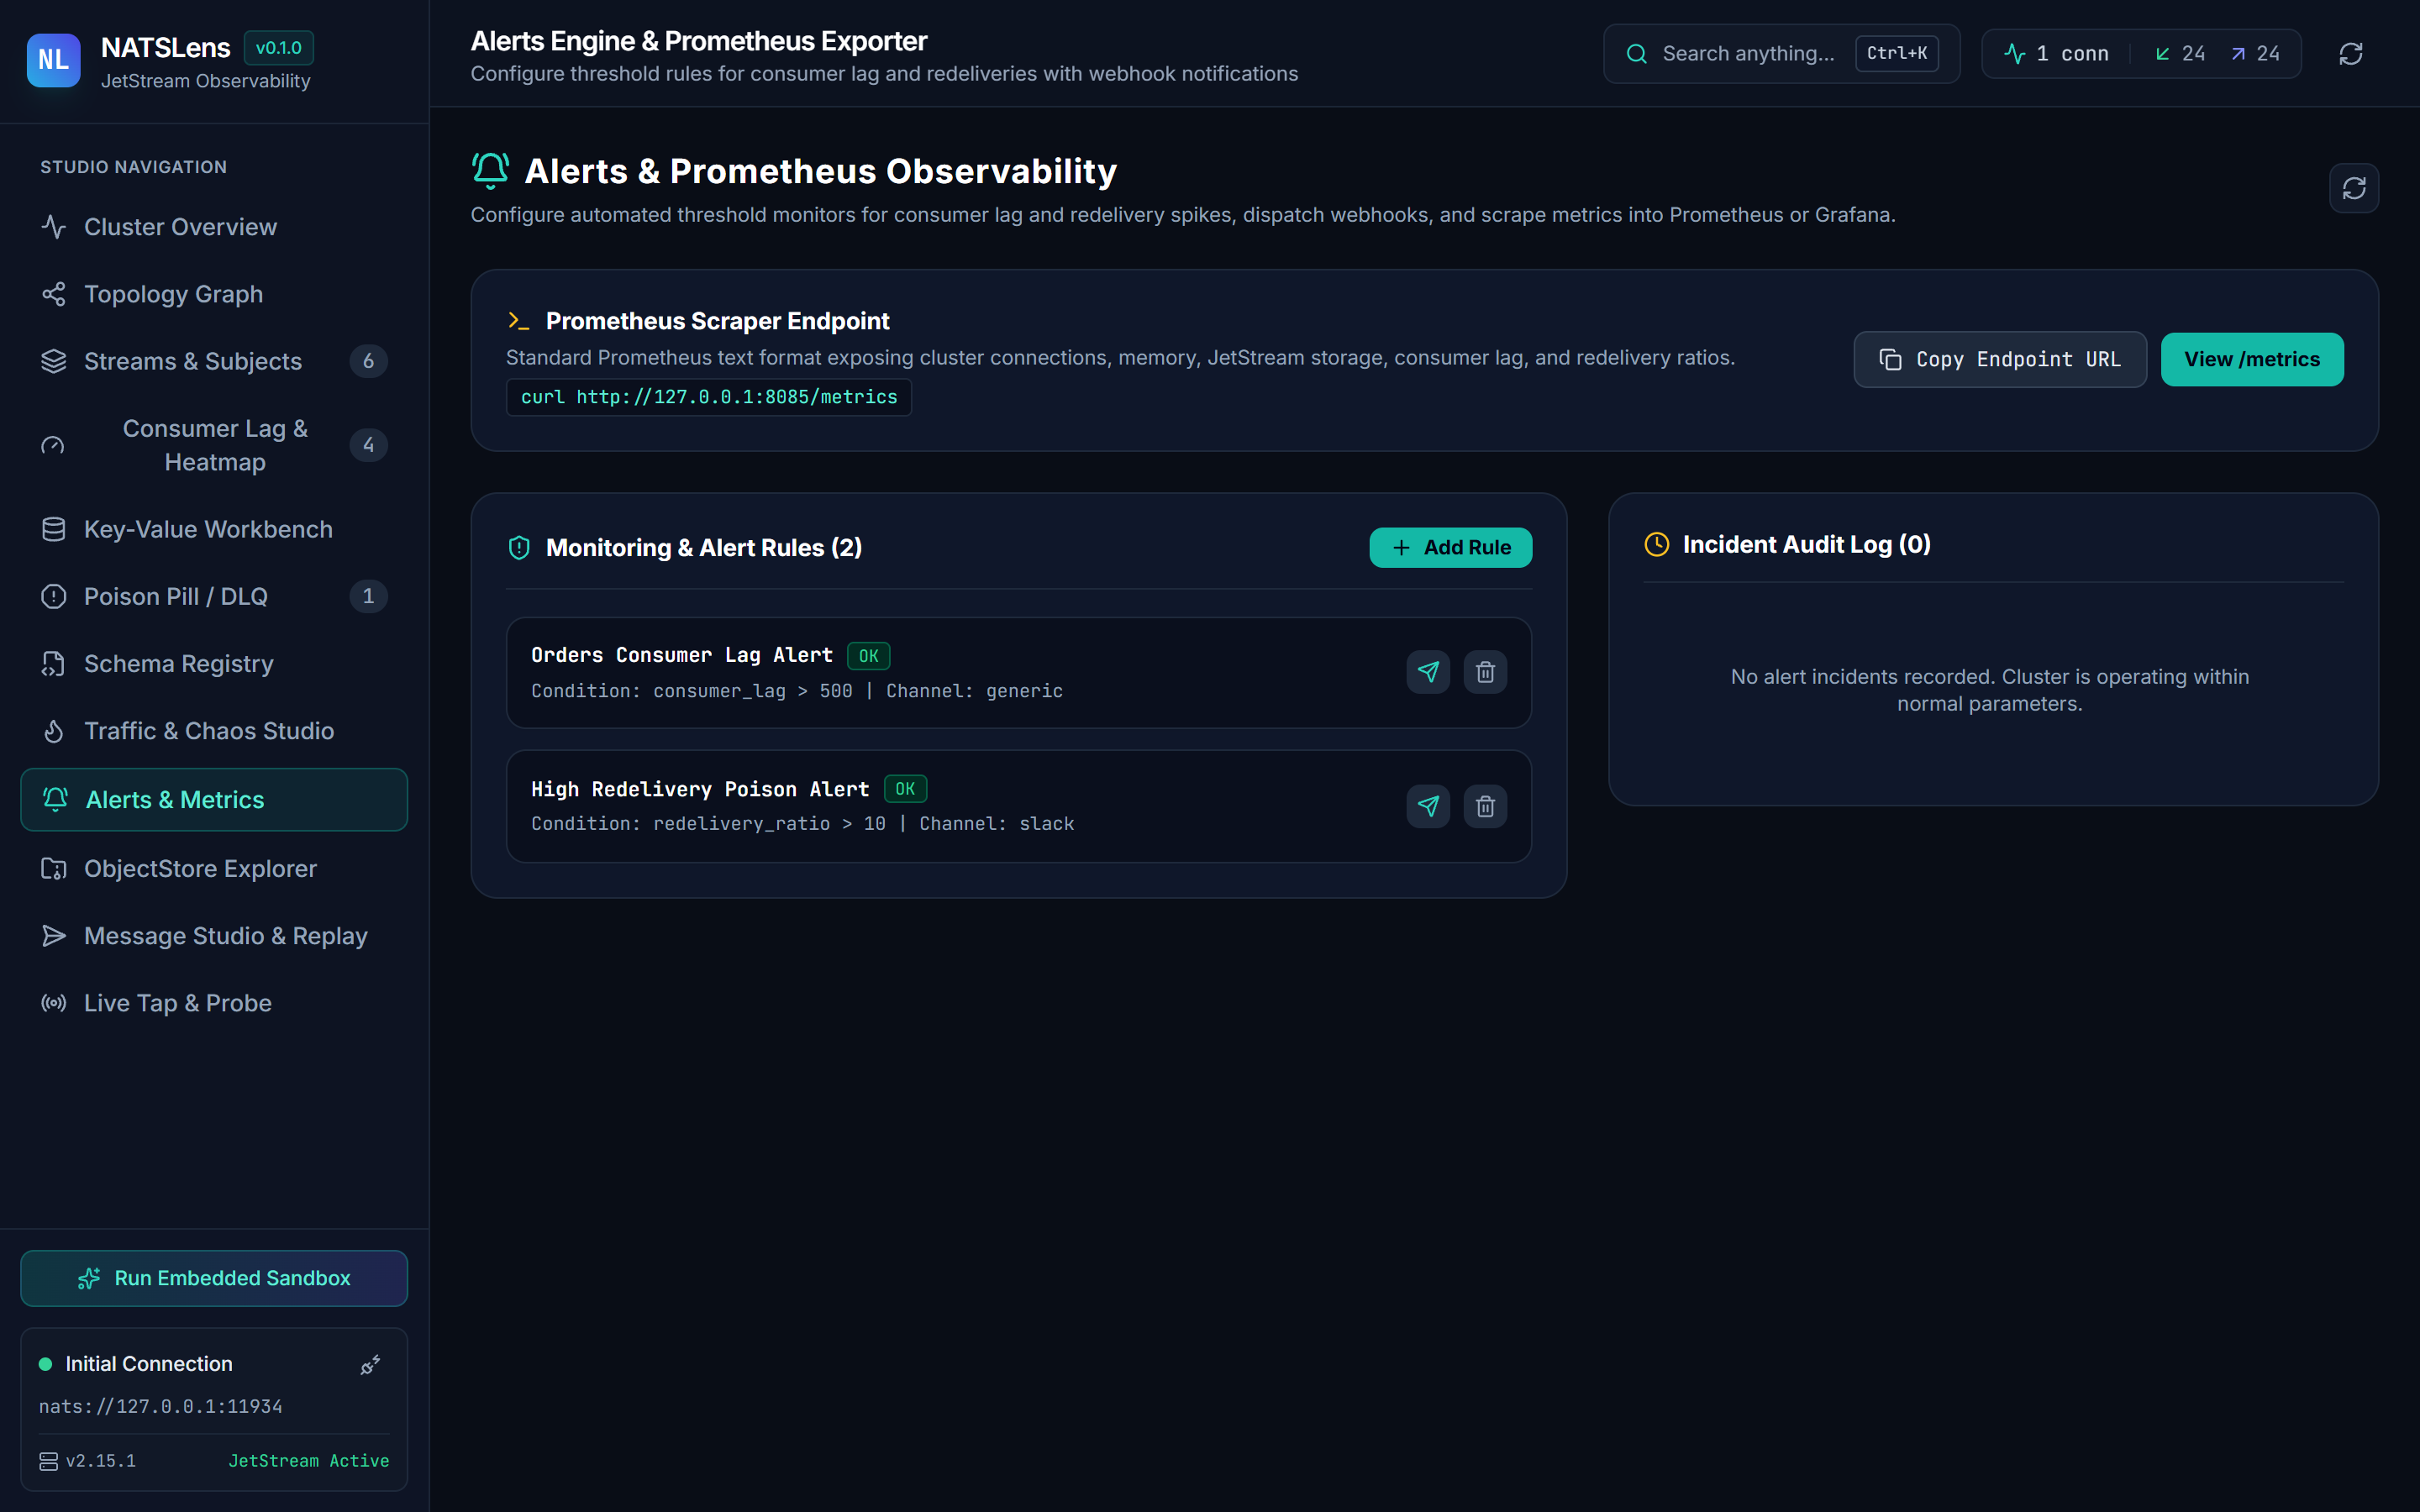This screenshot has width=2420, height=1512.
Task: Click the pulse icon beside 1 conn
Action: (2015, 54)
